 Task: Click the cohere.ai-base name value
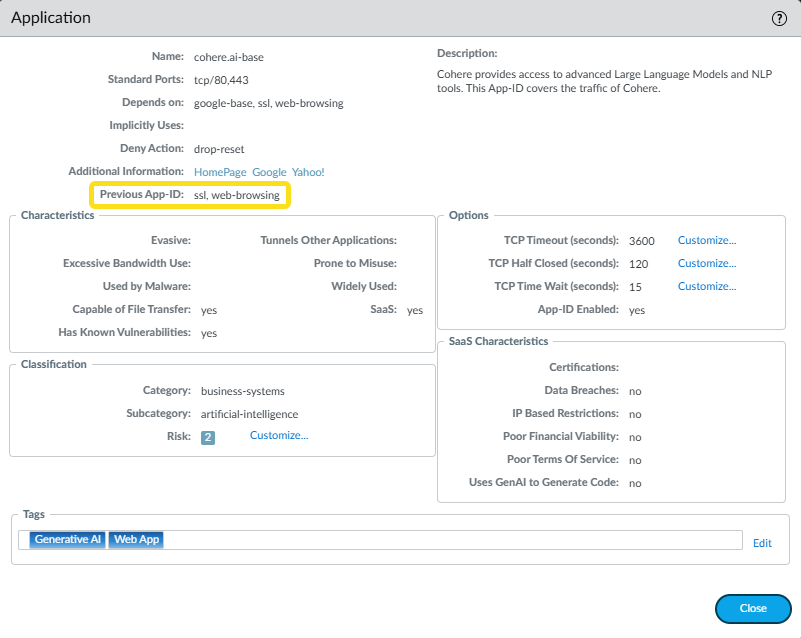(x=231, y=57)
